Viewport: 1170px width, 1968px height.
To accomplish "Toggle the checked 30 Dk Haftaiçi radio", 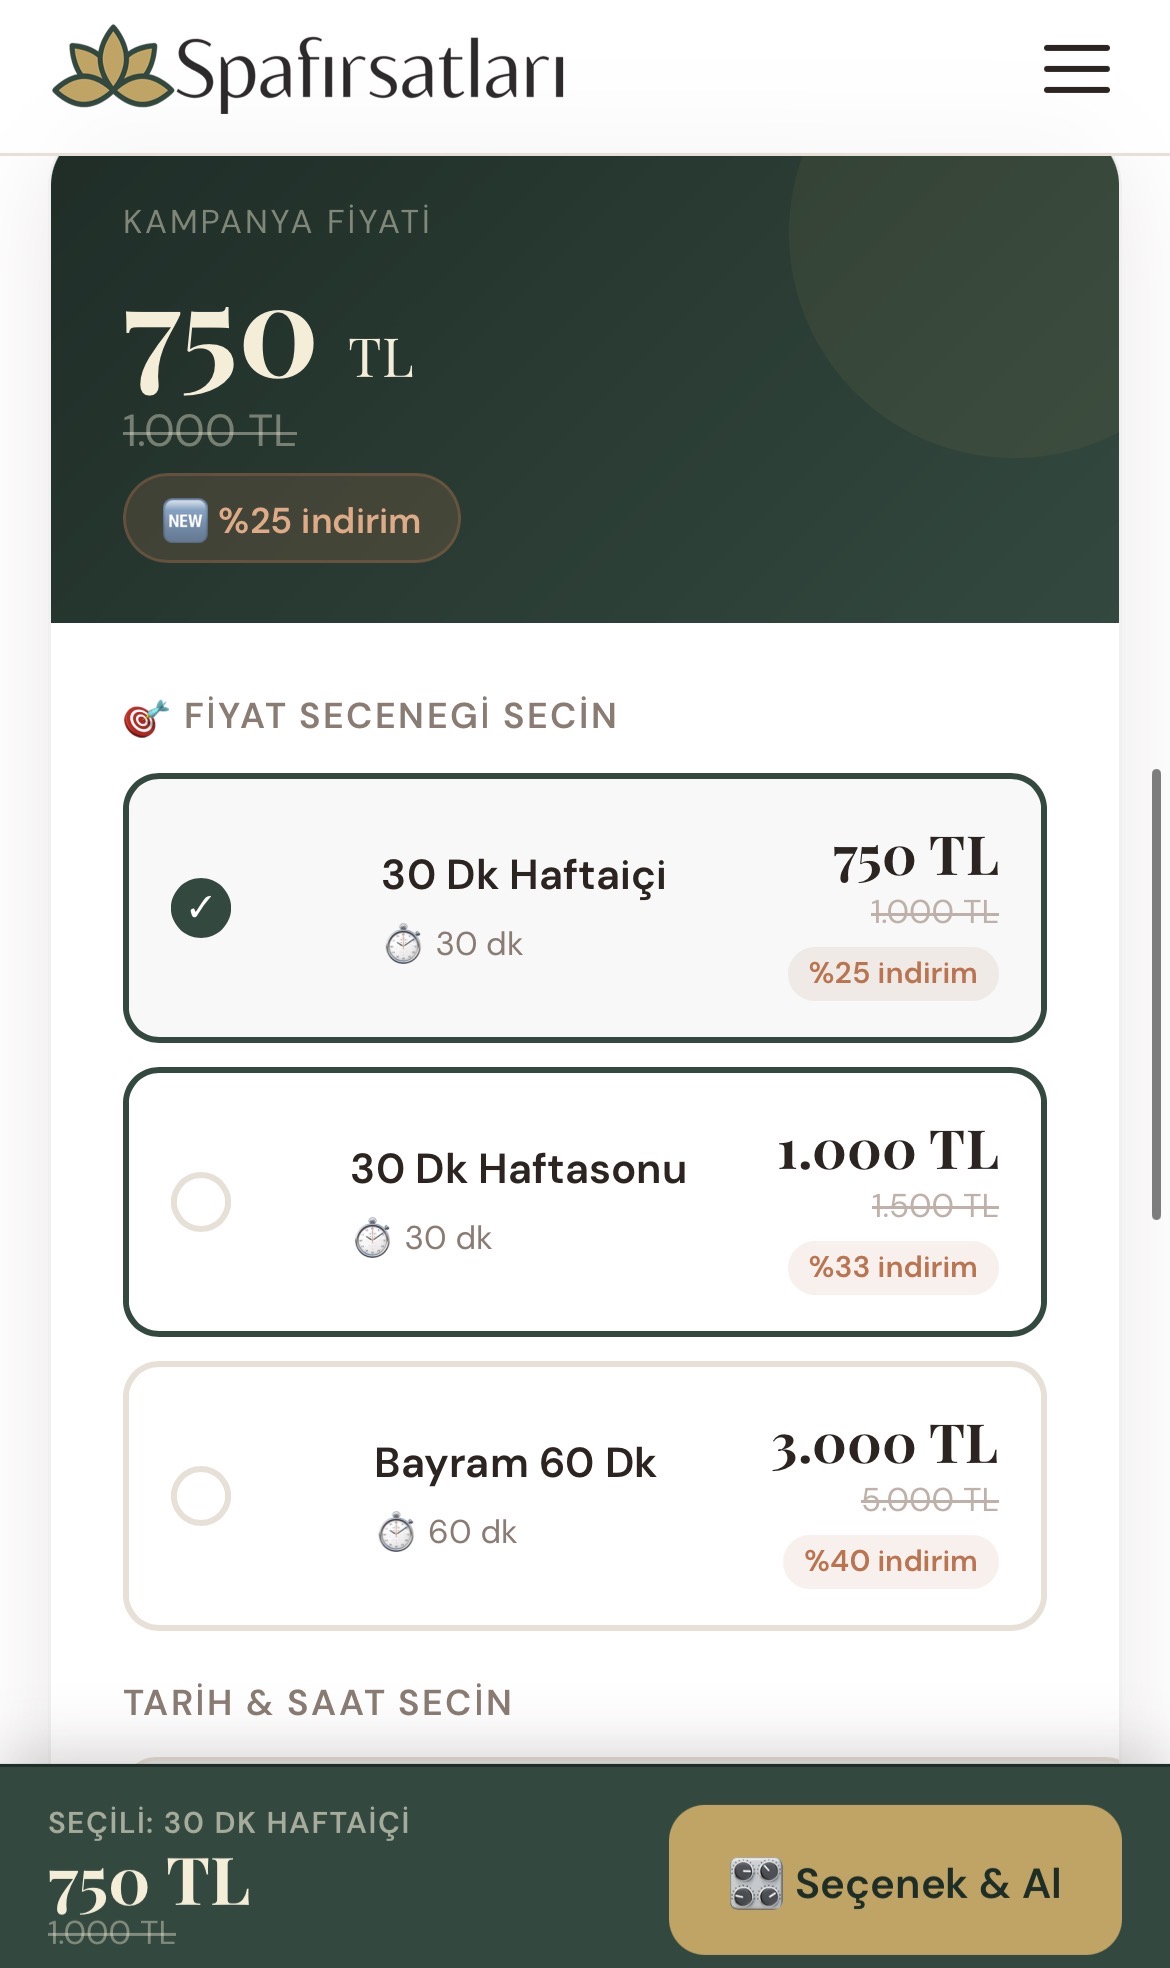I will pos(201,908).
